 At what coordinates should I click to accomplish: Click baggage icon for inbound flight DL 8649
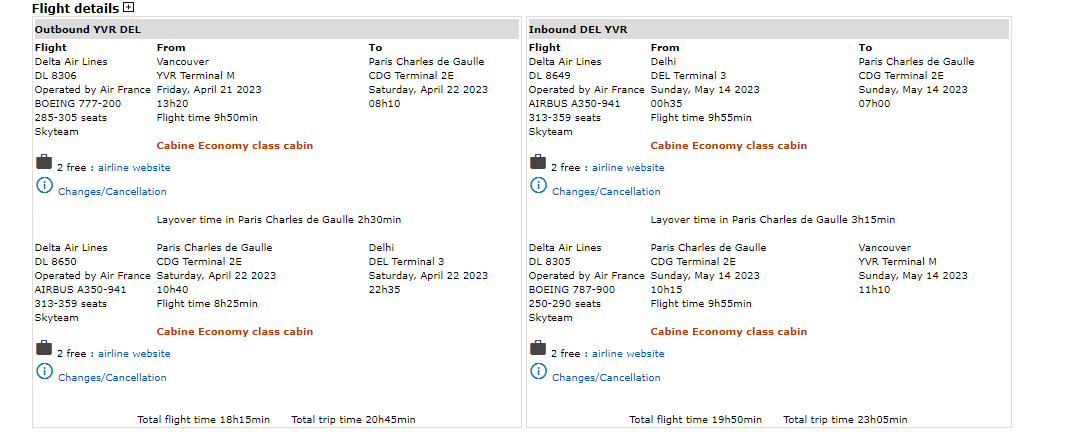pos(538,162)
